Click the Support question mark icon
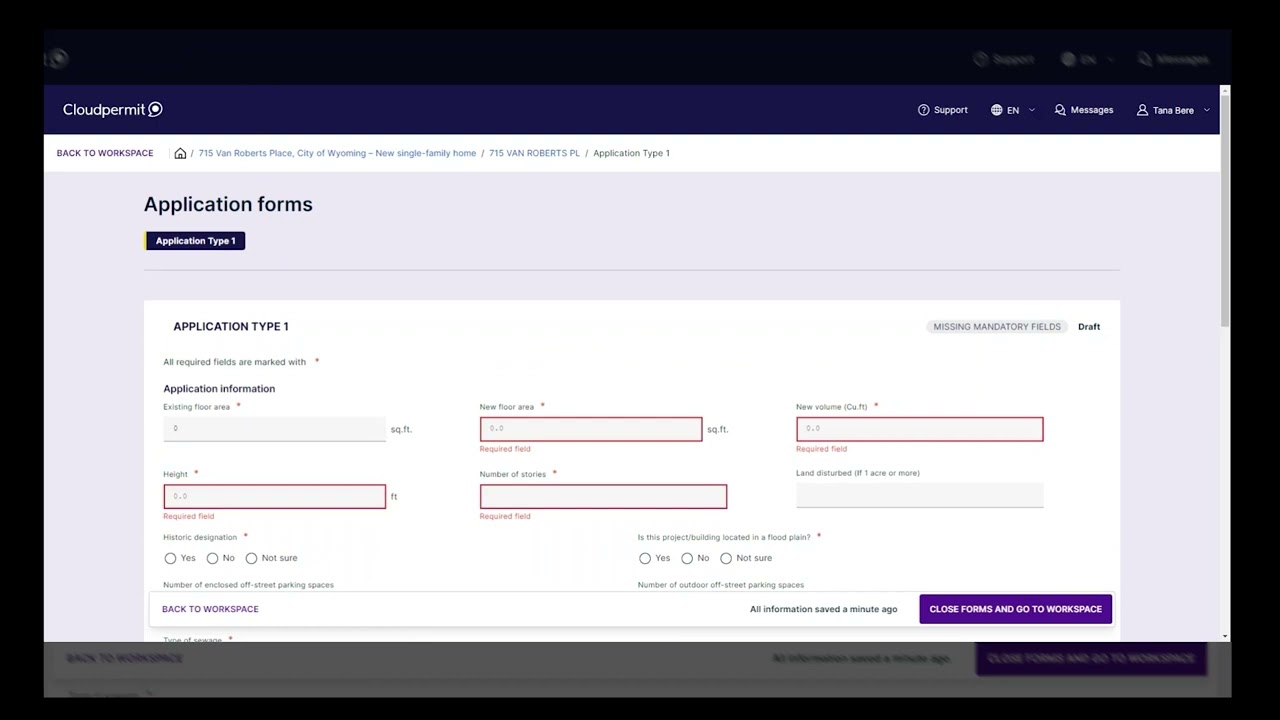Viewport: 1280px width, 720px height. pyautogui.click(x=924, y=110)
